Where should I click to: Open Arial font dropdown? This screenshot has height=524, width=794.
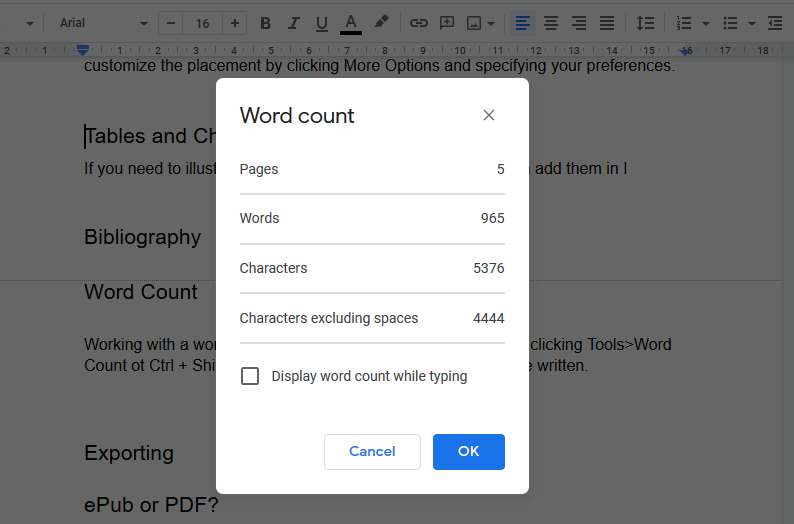pos(103,23)
